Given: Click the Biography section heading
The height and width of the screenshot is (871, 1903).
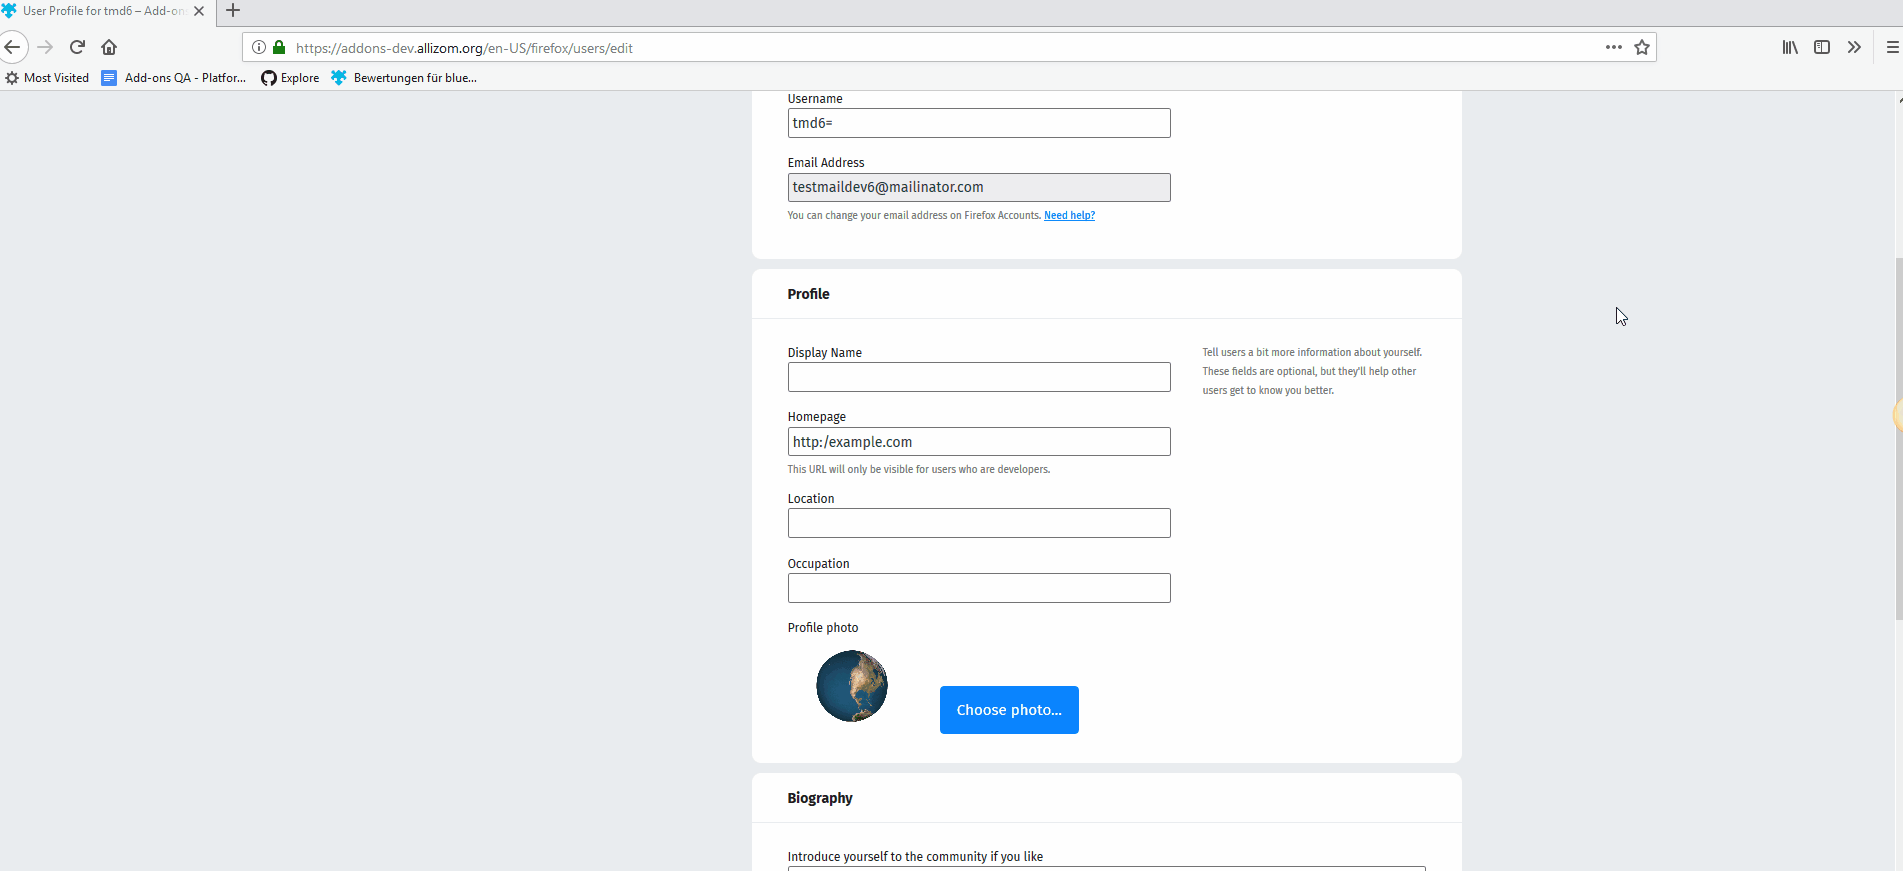Looking at the screenshot, I should (820, 798).
